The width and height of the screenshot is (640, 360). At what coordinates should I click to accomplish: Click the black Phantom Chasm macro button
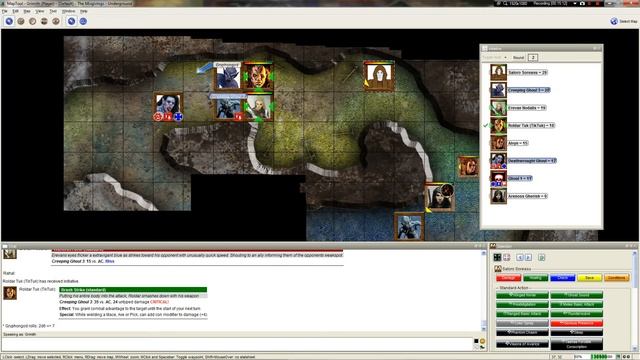pyautogui.click(x=522, y=333)
